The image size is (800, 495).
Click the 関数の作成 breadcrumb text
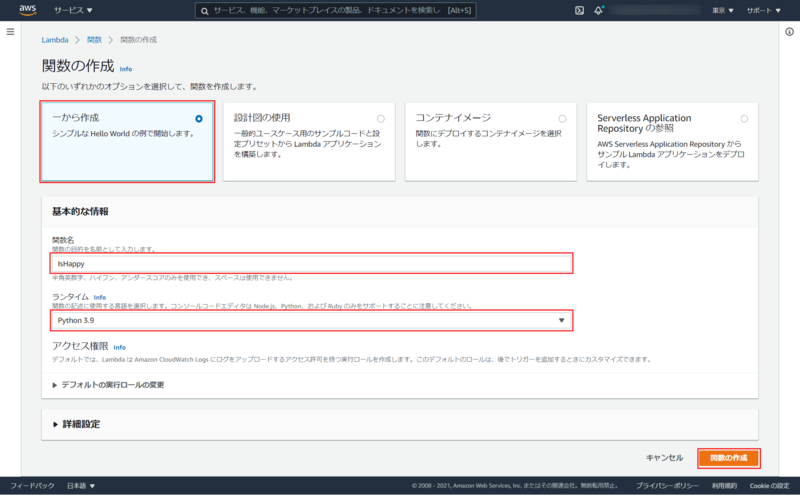[138, 40]
